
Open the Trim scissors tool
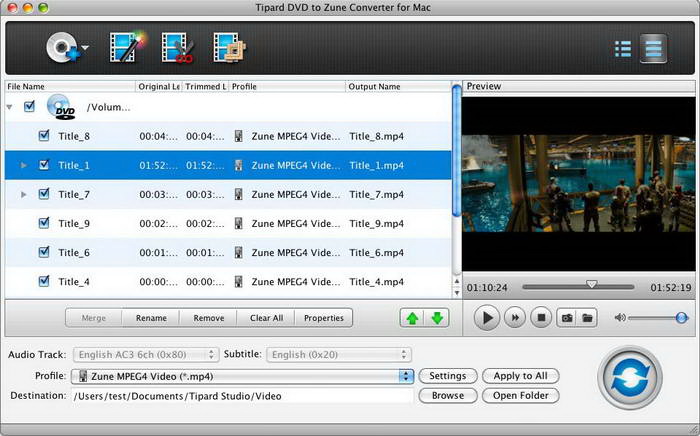point(180,46)
